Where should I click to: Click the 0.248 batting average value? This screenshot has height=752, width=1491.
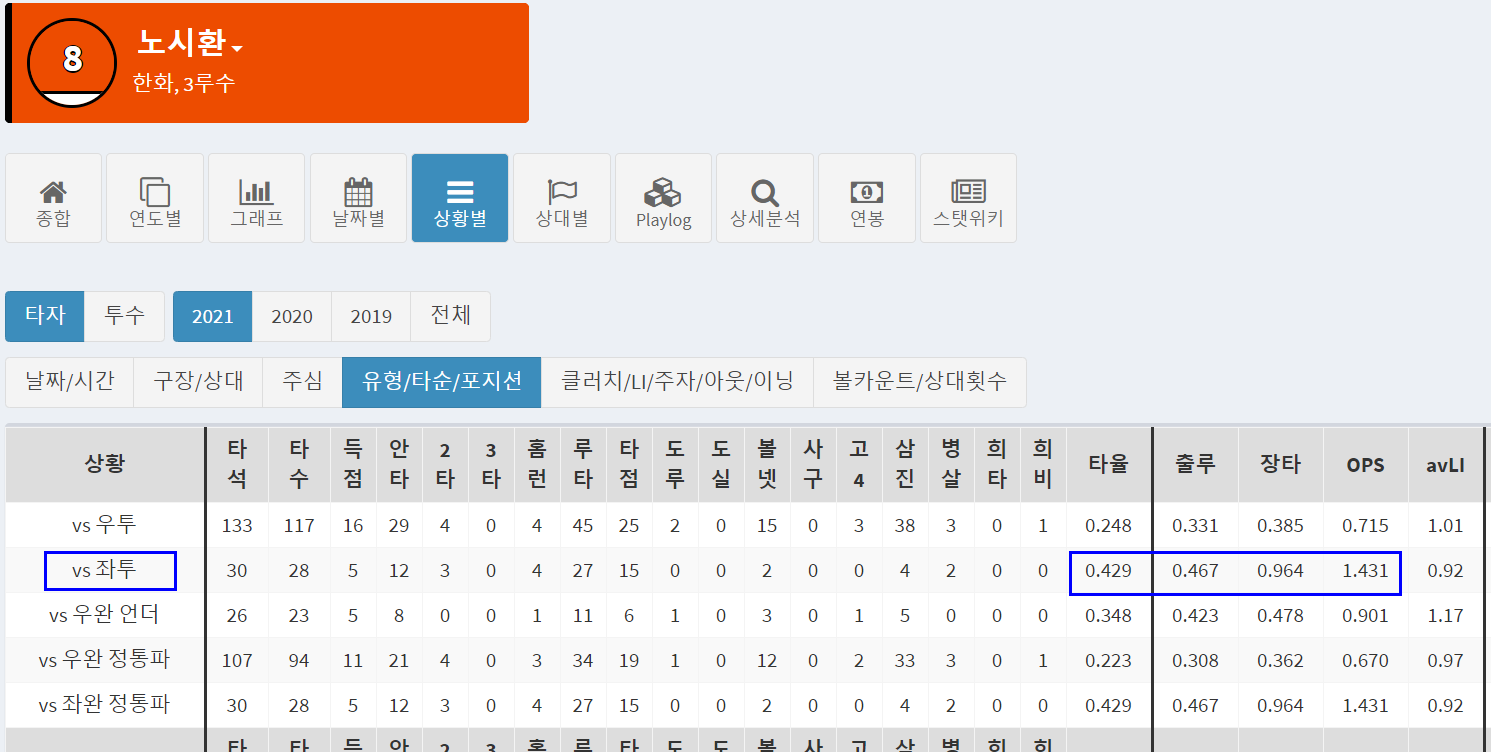1108,525
